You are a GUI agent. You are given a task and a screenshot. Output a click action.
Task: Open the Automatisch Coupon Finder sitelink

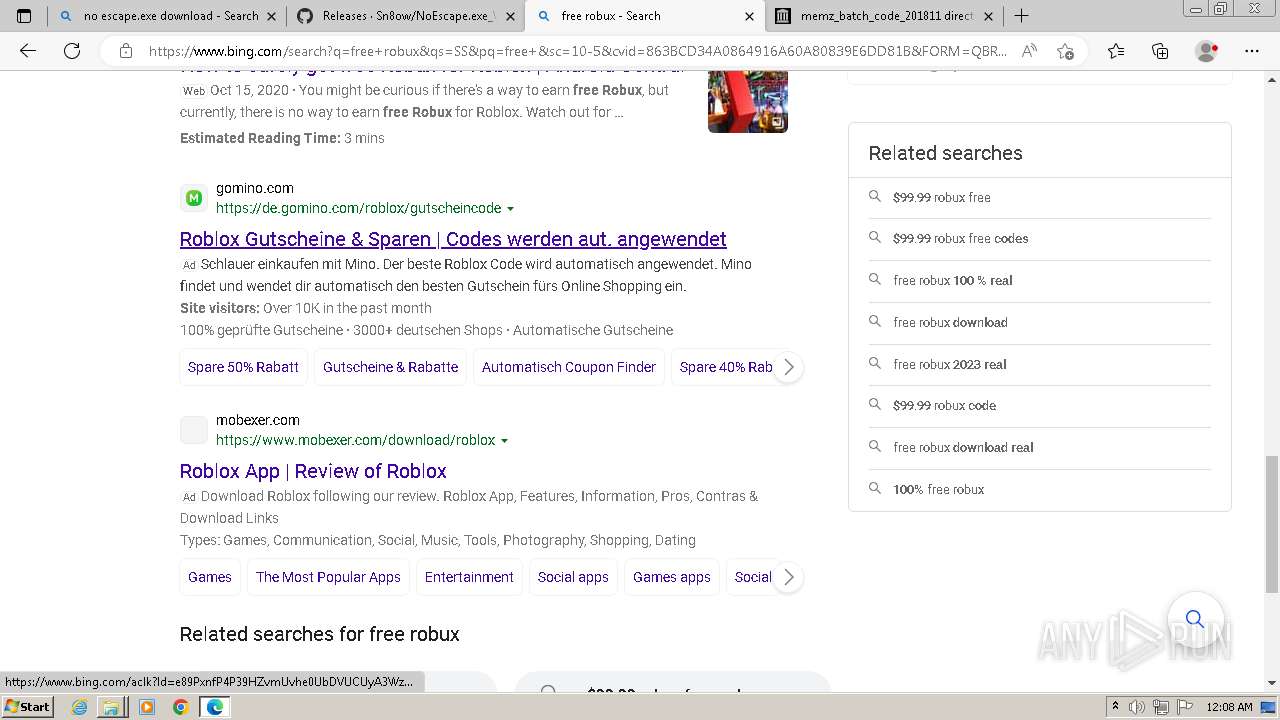569,367
